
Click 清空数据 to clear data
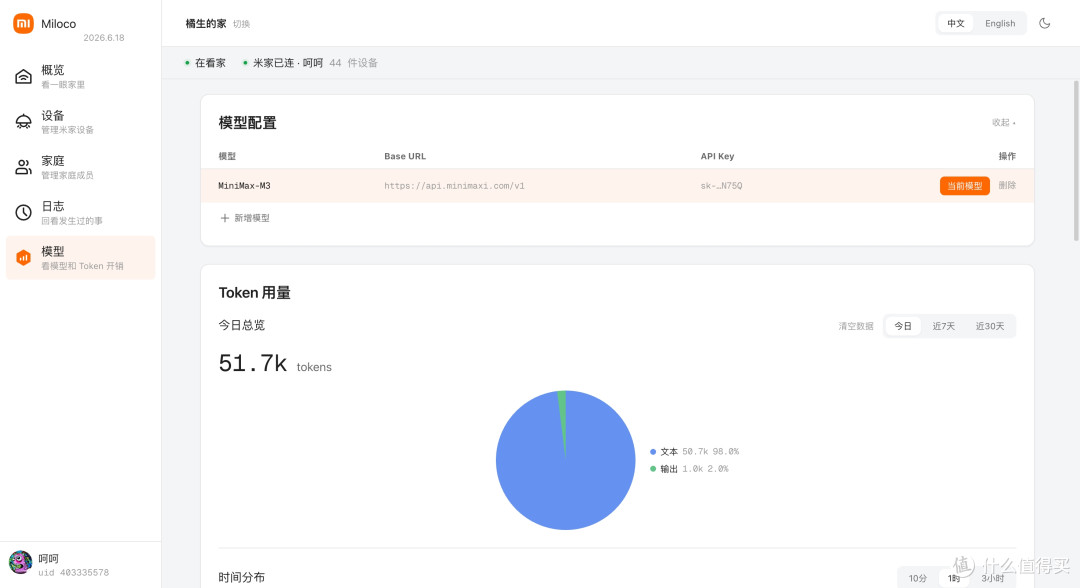point(855,326)
